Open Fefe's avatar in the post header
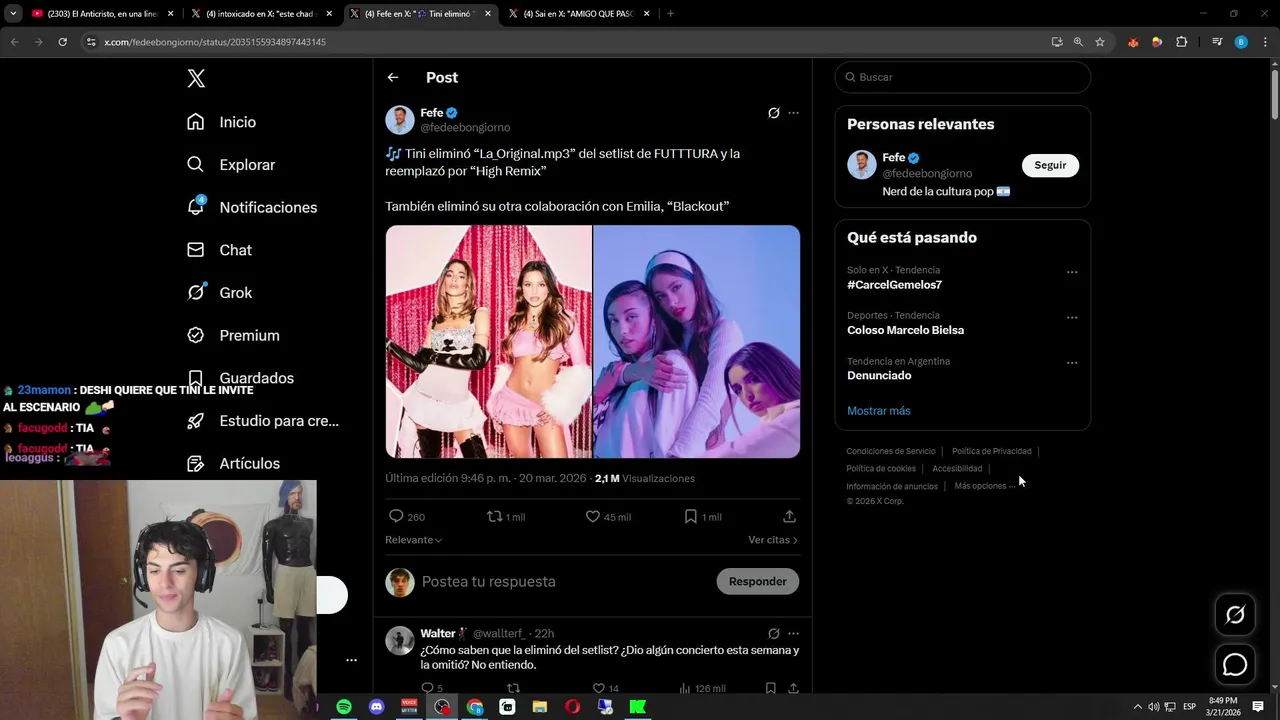Image resolution: width=1280 pixels, height=720 pixels. click(x=400, y=120)
